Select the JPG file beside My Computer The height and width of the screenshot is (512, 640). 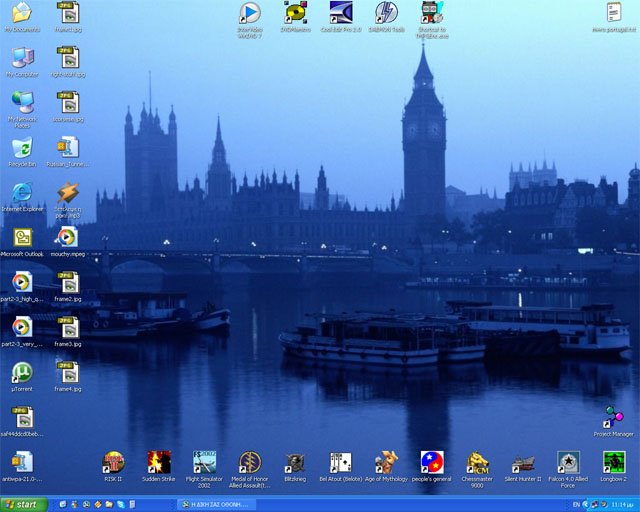(x=68, y=58)
